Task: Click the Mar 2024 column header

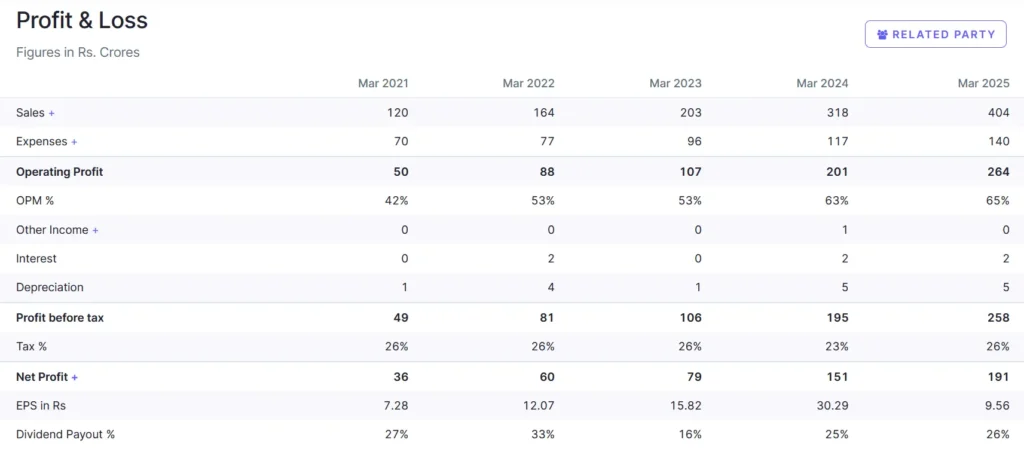Action: (x=822, y=83)
